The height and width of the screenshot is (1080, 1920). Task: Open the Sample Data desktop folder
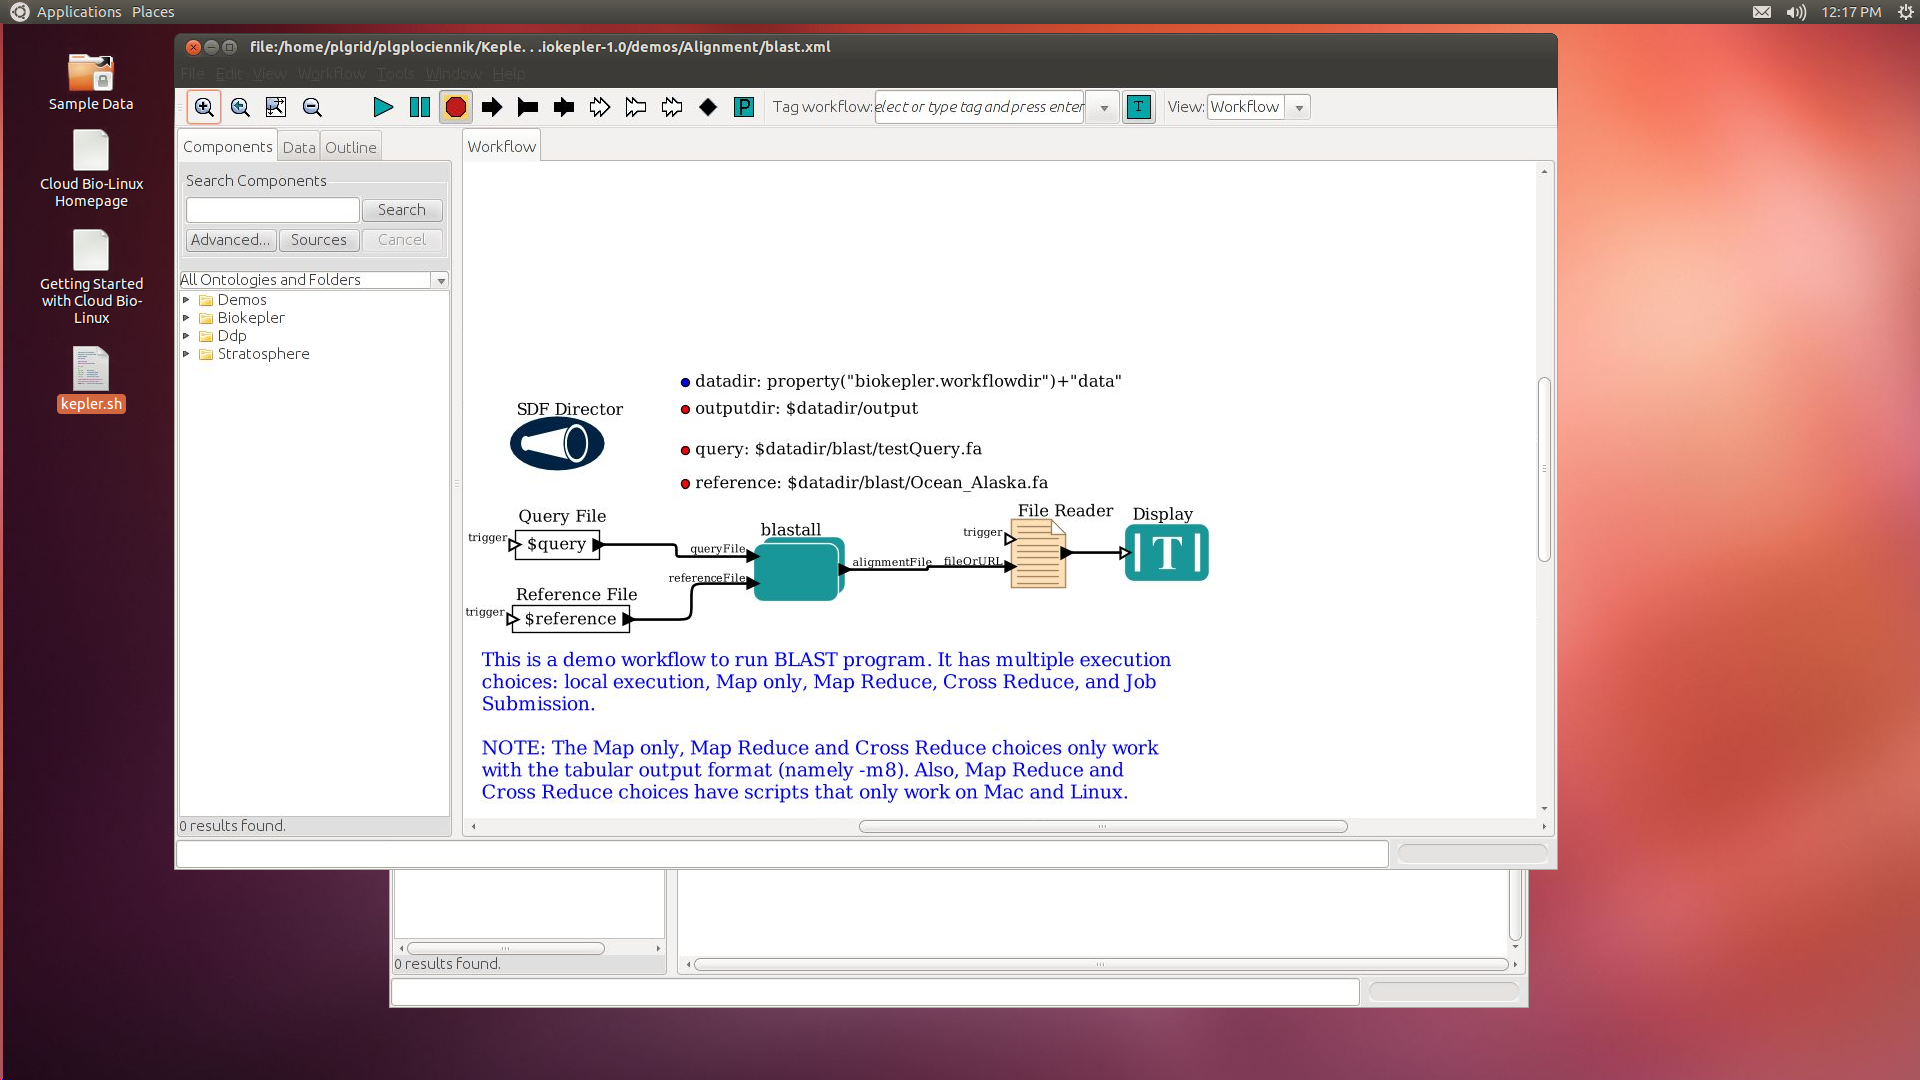(x=91, y=82)
